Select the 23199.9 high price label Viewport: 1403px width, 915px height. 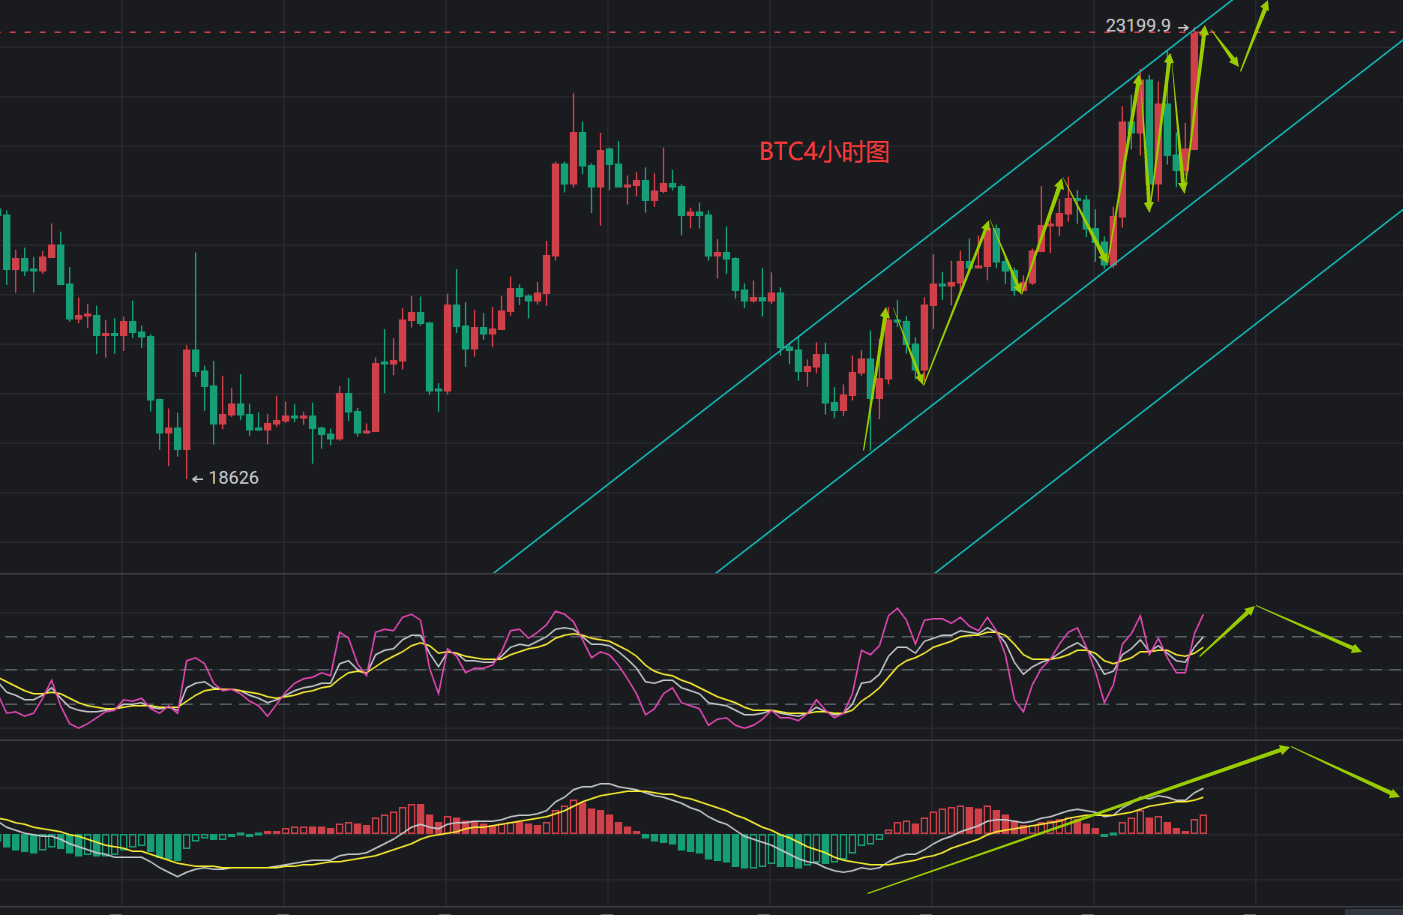[x=1137, y=26]
